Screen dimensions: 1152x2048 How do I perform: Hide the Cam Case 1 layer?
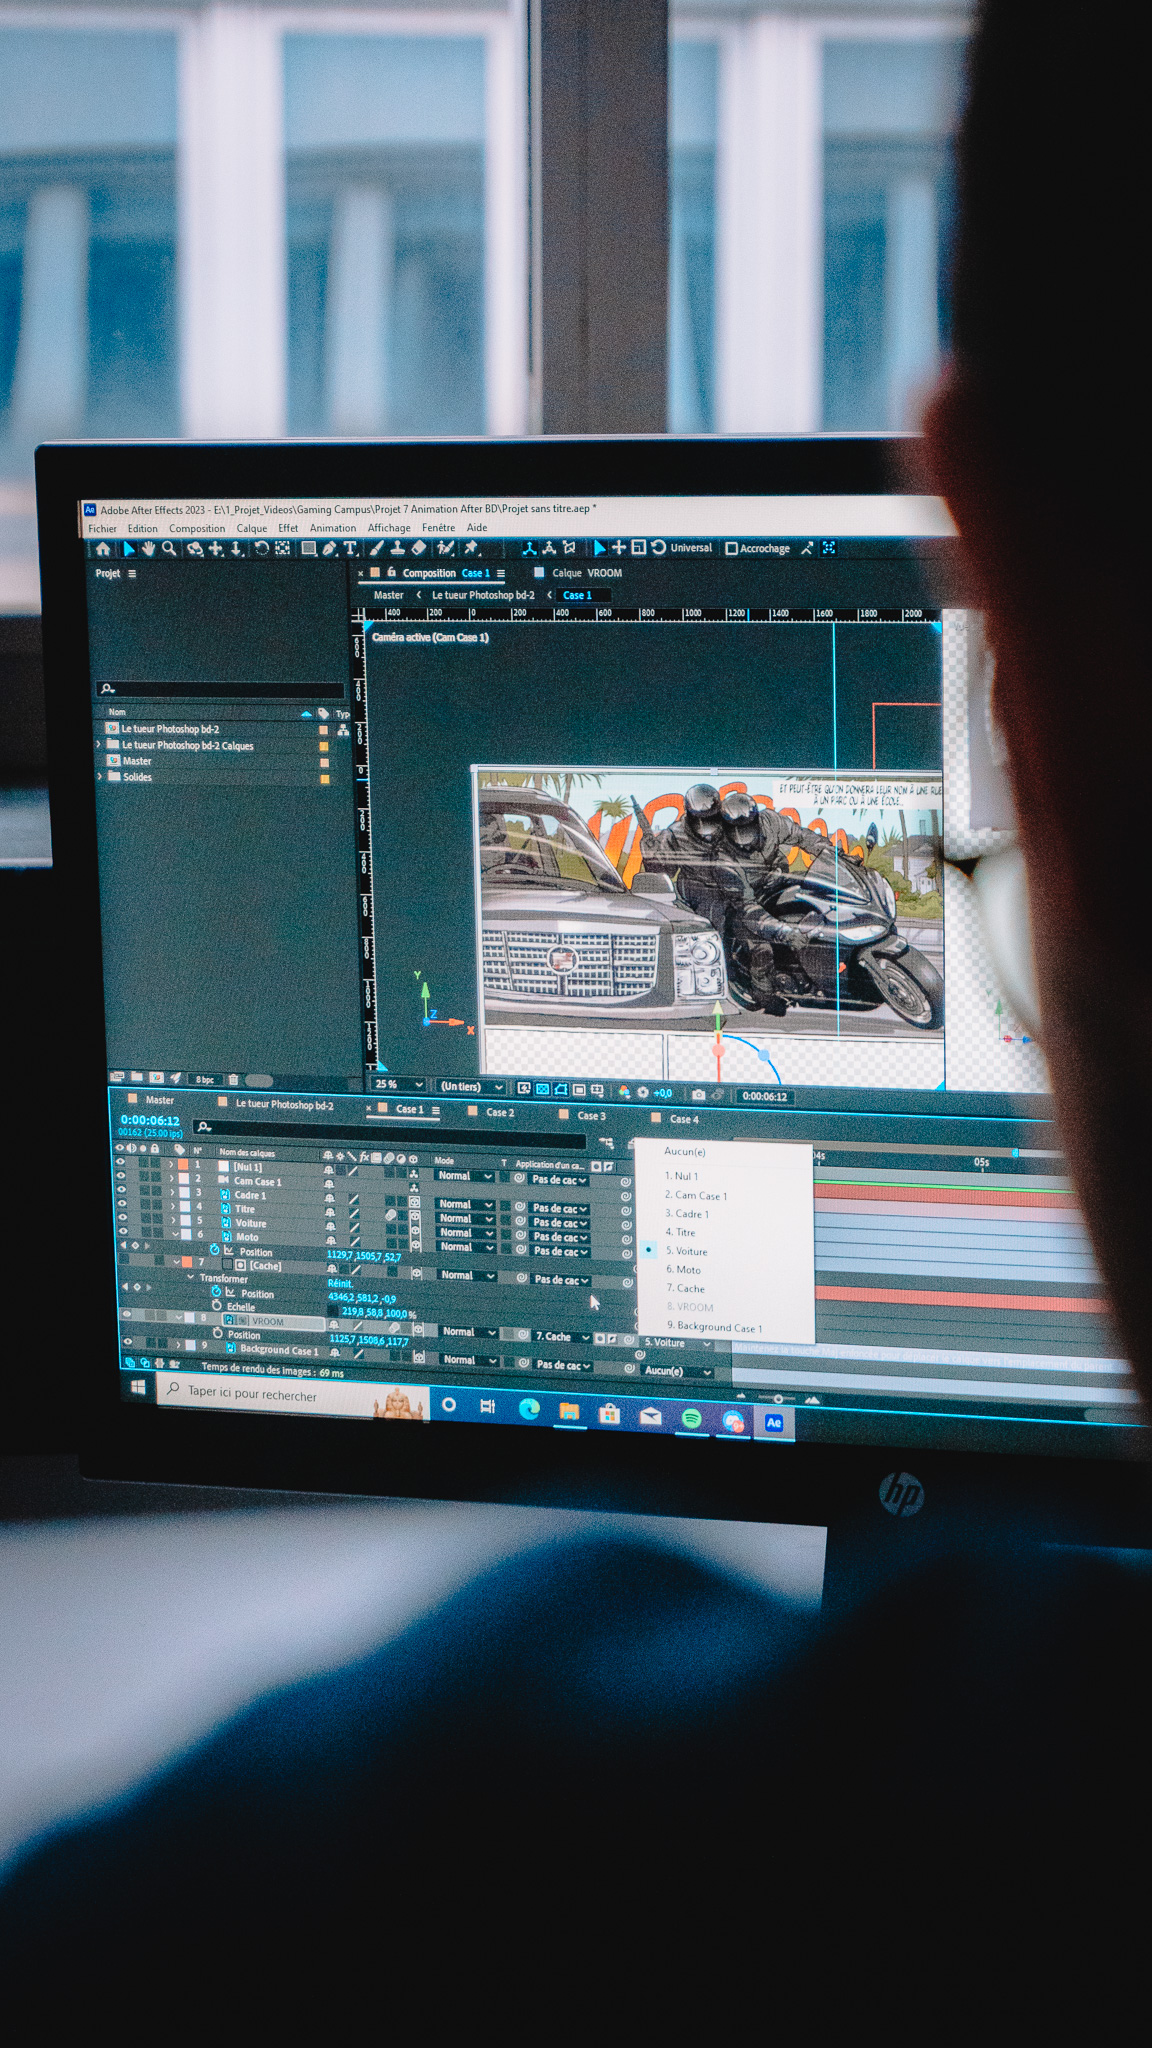click(121, 1176)
